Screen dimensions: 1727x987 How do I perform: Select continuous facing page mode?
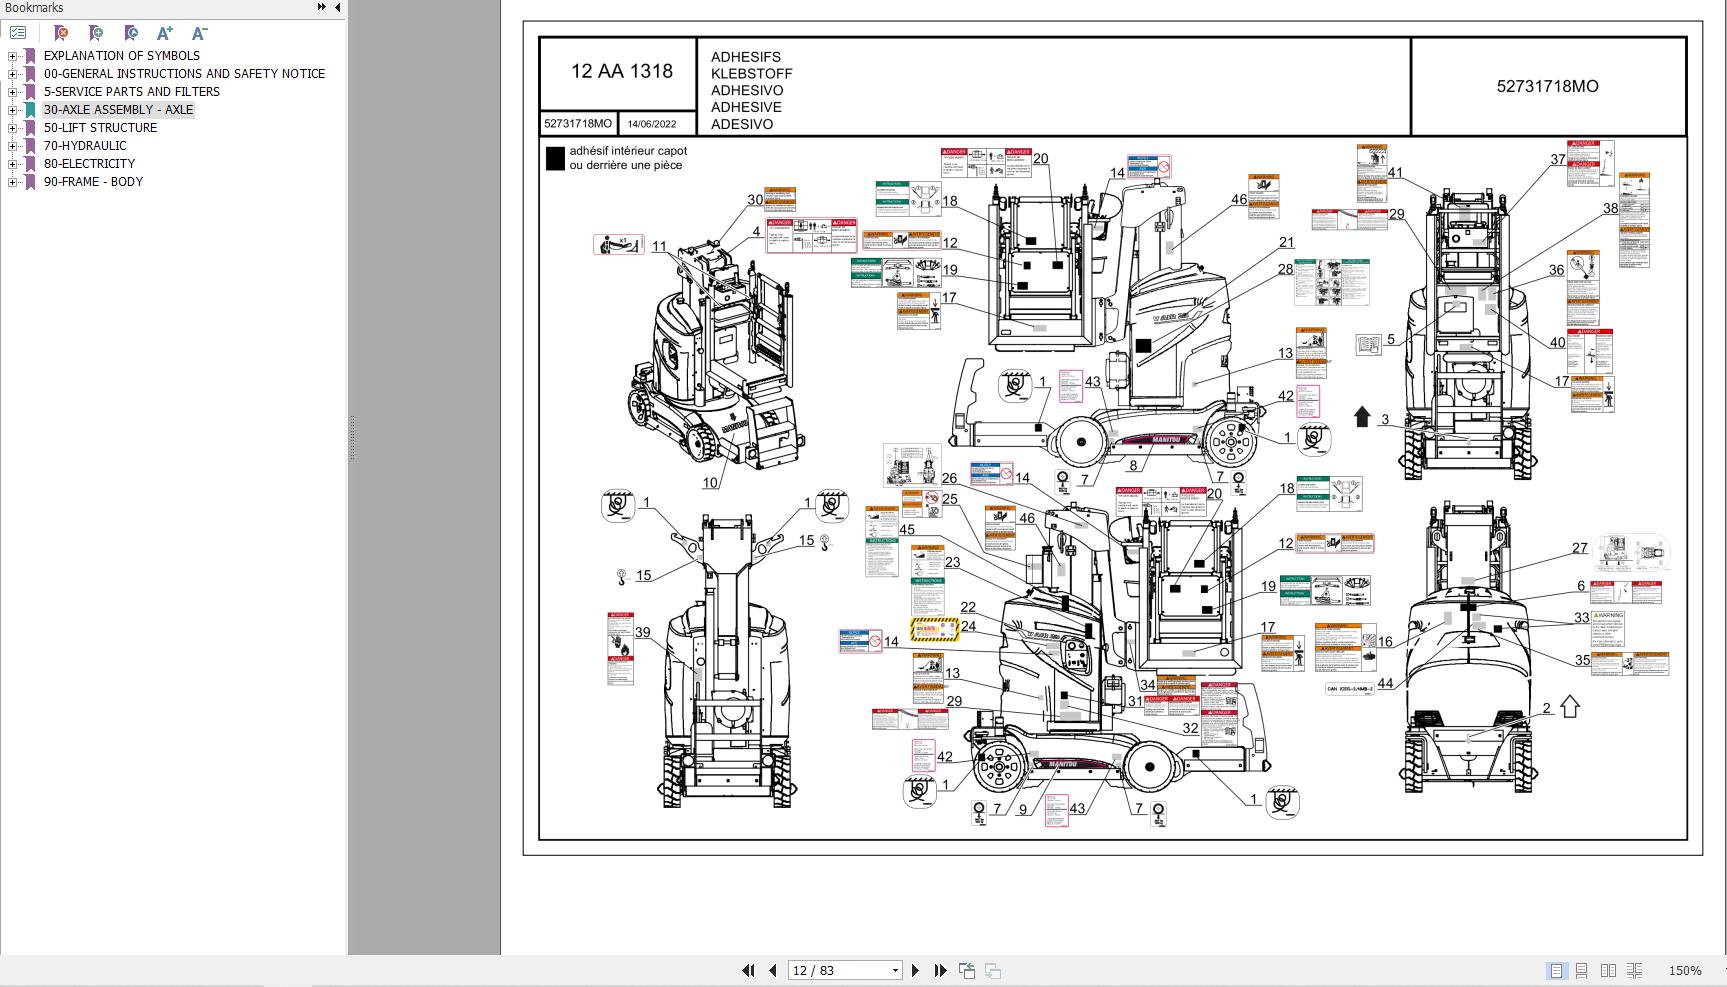pyautogui.click(x=1635, y=970)
